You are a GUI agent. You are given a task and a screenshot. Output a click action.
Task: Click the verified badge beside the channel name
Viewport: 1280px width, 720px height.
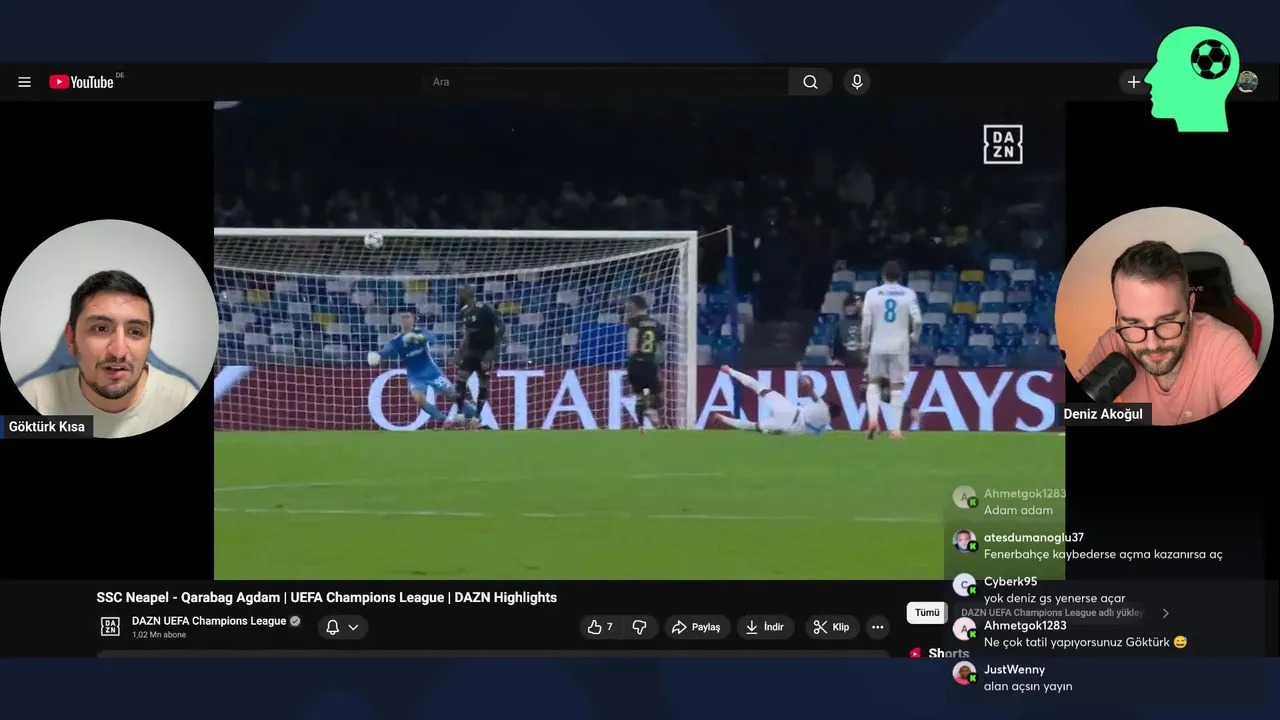pyautogui.click(x=295, y=621)
